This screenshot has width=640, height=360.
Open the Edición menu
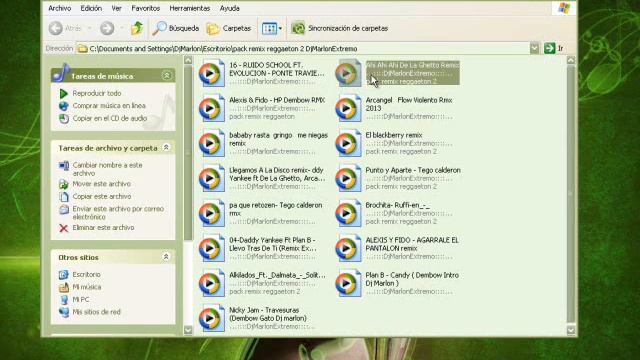click(91, 8)
